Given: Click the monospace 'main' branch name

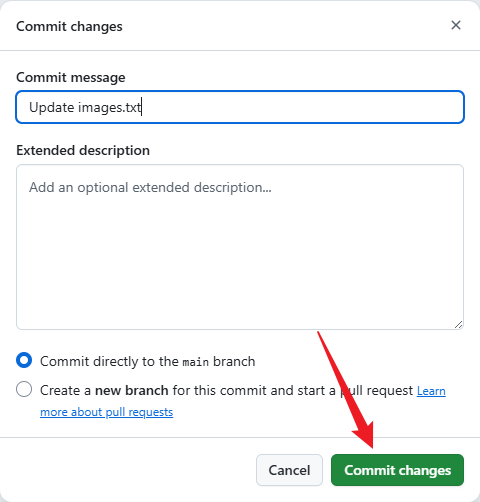Looking at the screenshot, I should coord(196,362).
